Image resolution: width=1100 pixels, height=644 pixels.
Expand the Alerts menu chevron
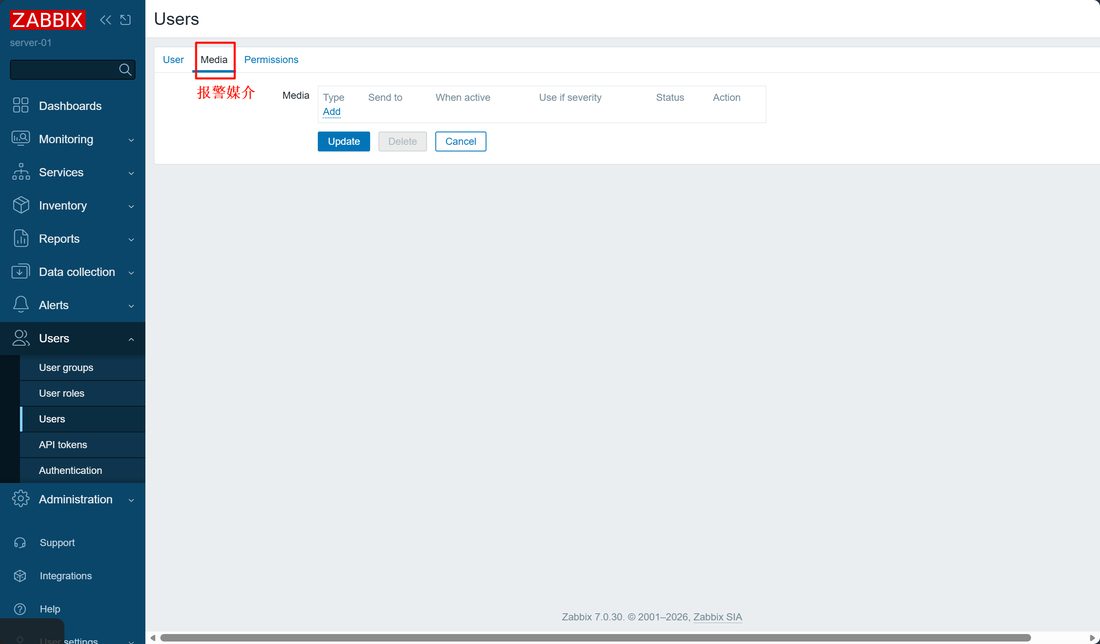[131, 306]
